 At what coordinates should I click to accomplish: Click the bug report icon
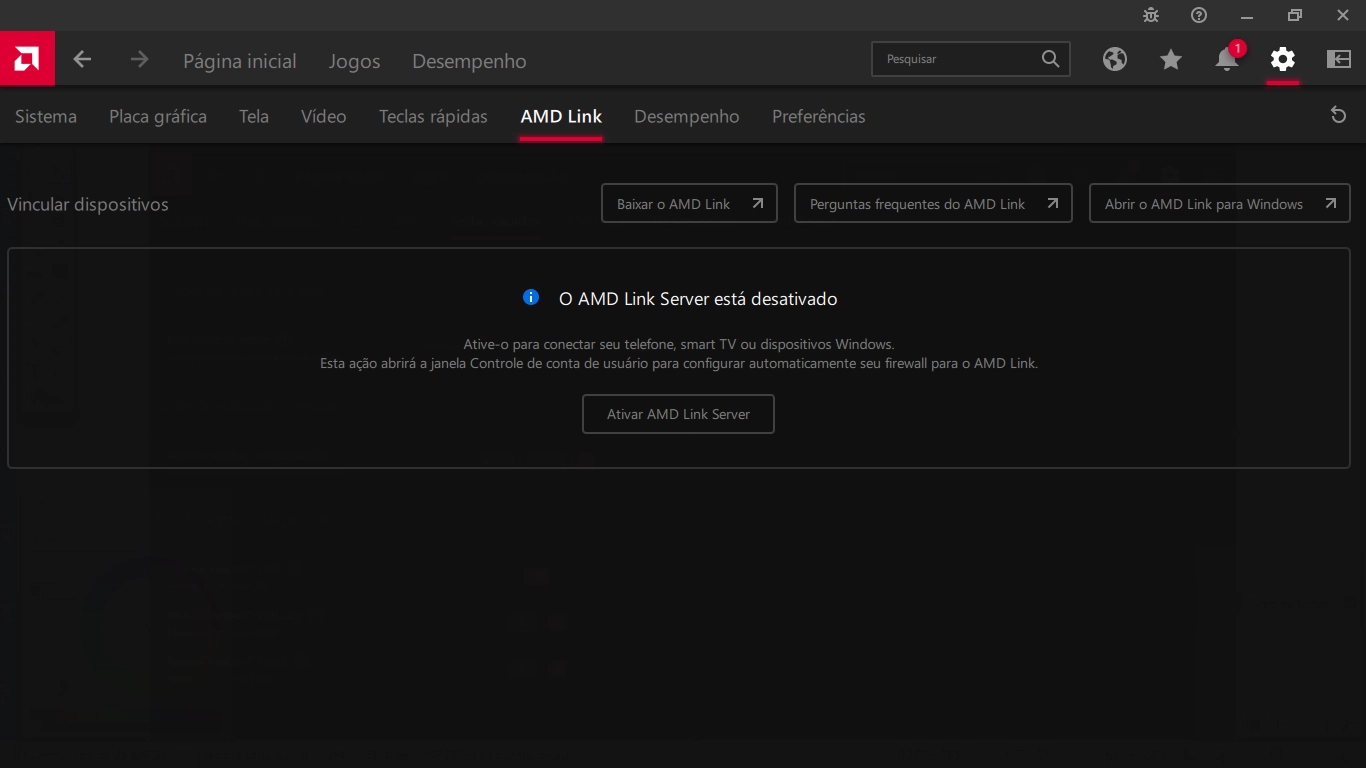[x=1151, y=15]
